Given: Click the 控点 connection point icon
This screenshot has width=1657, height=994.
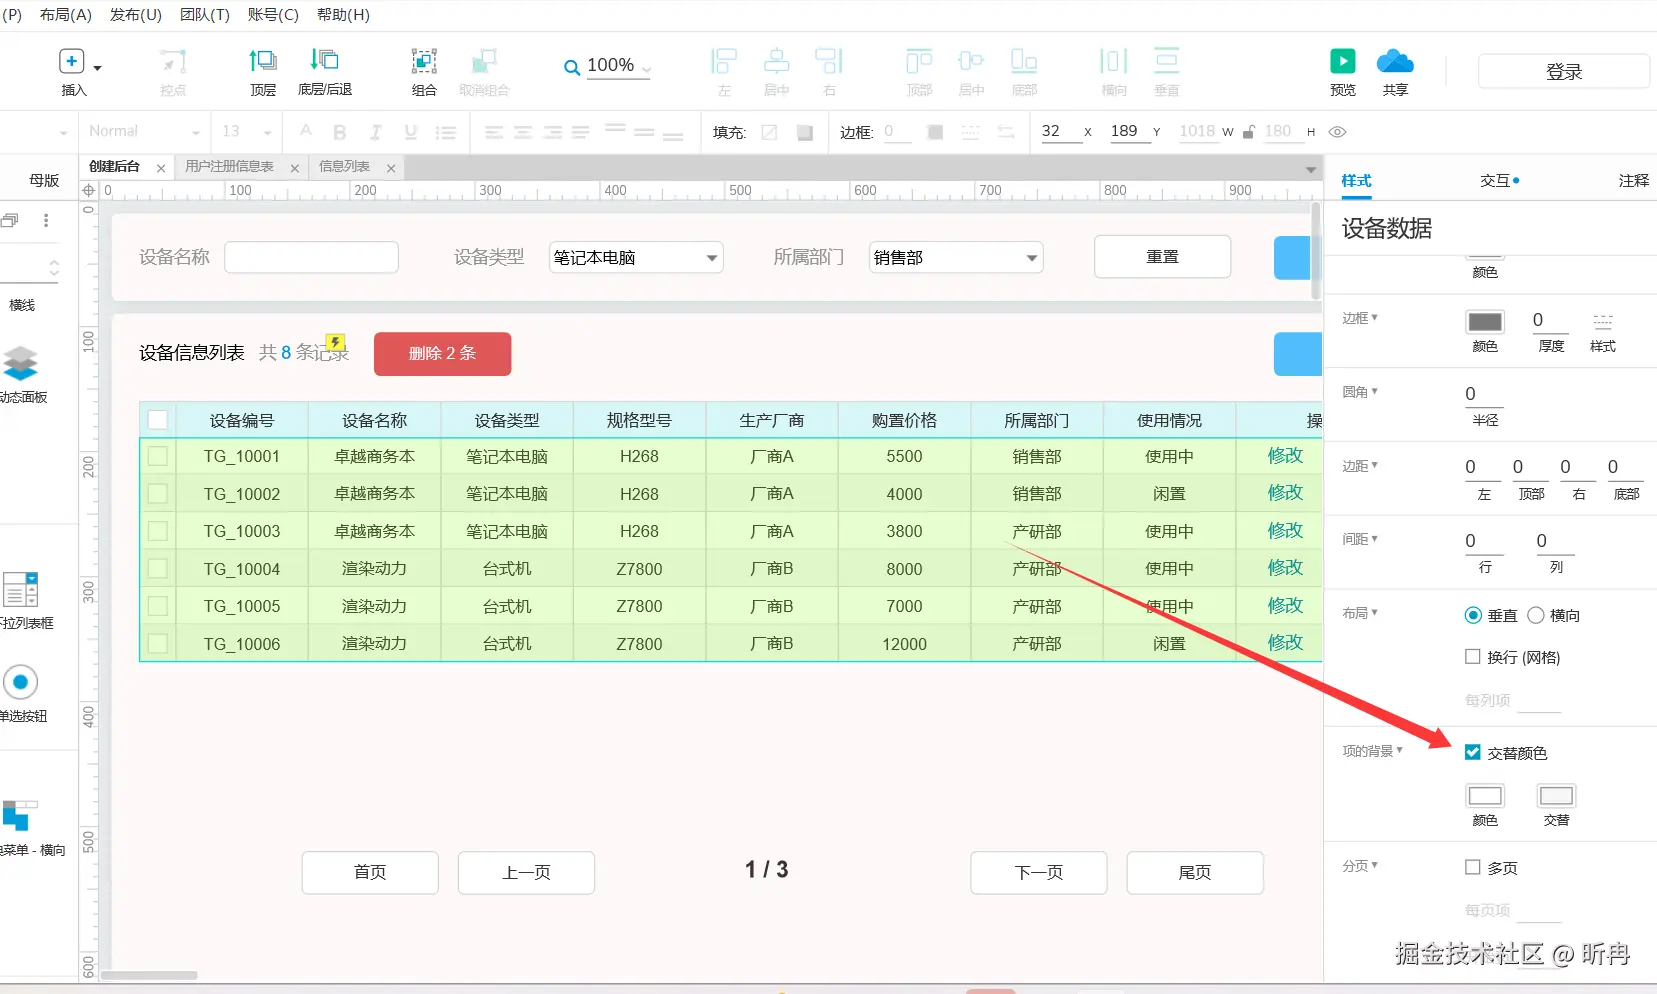Looking at the screenshot, I should (x=173, y=61).
